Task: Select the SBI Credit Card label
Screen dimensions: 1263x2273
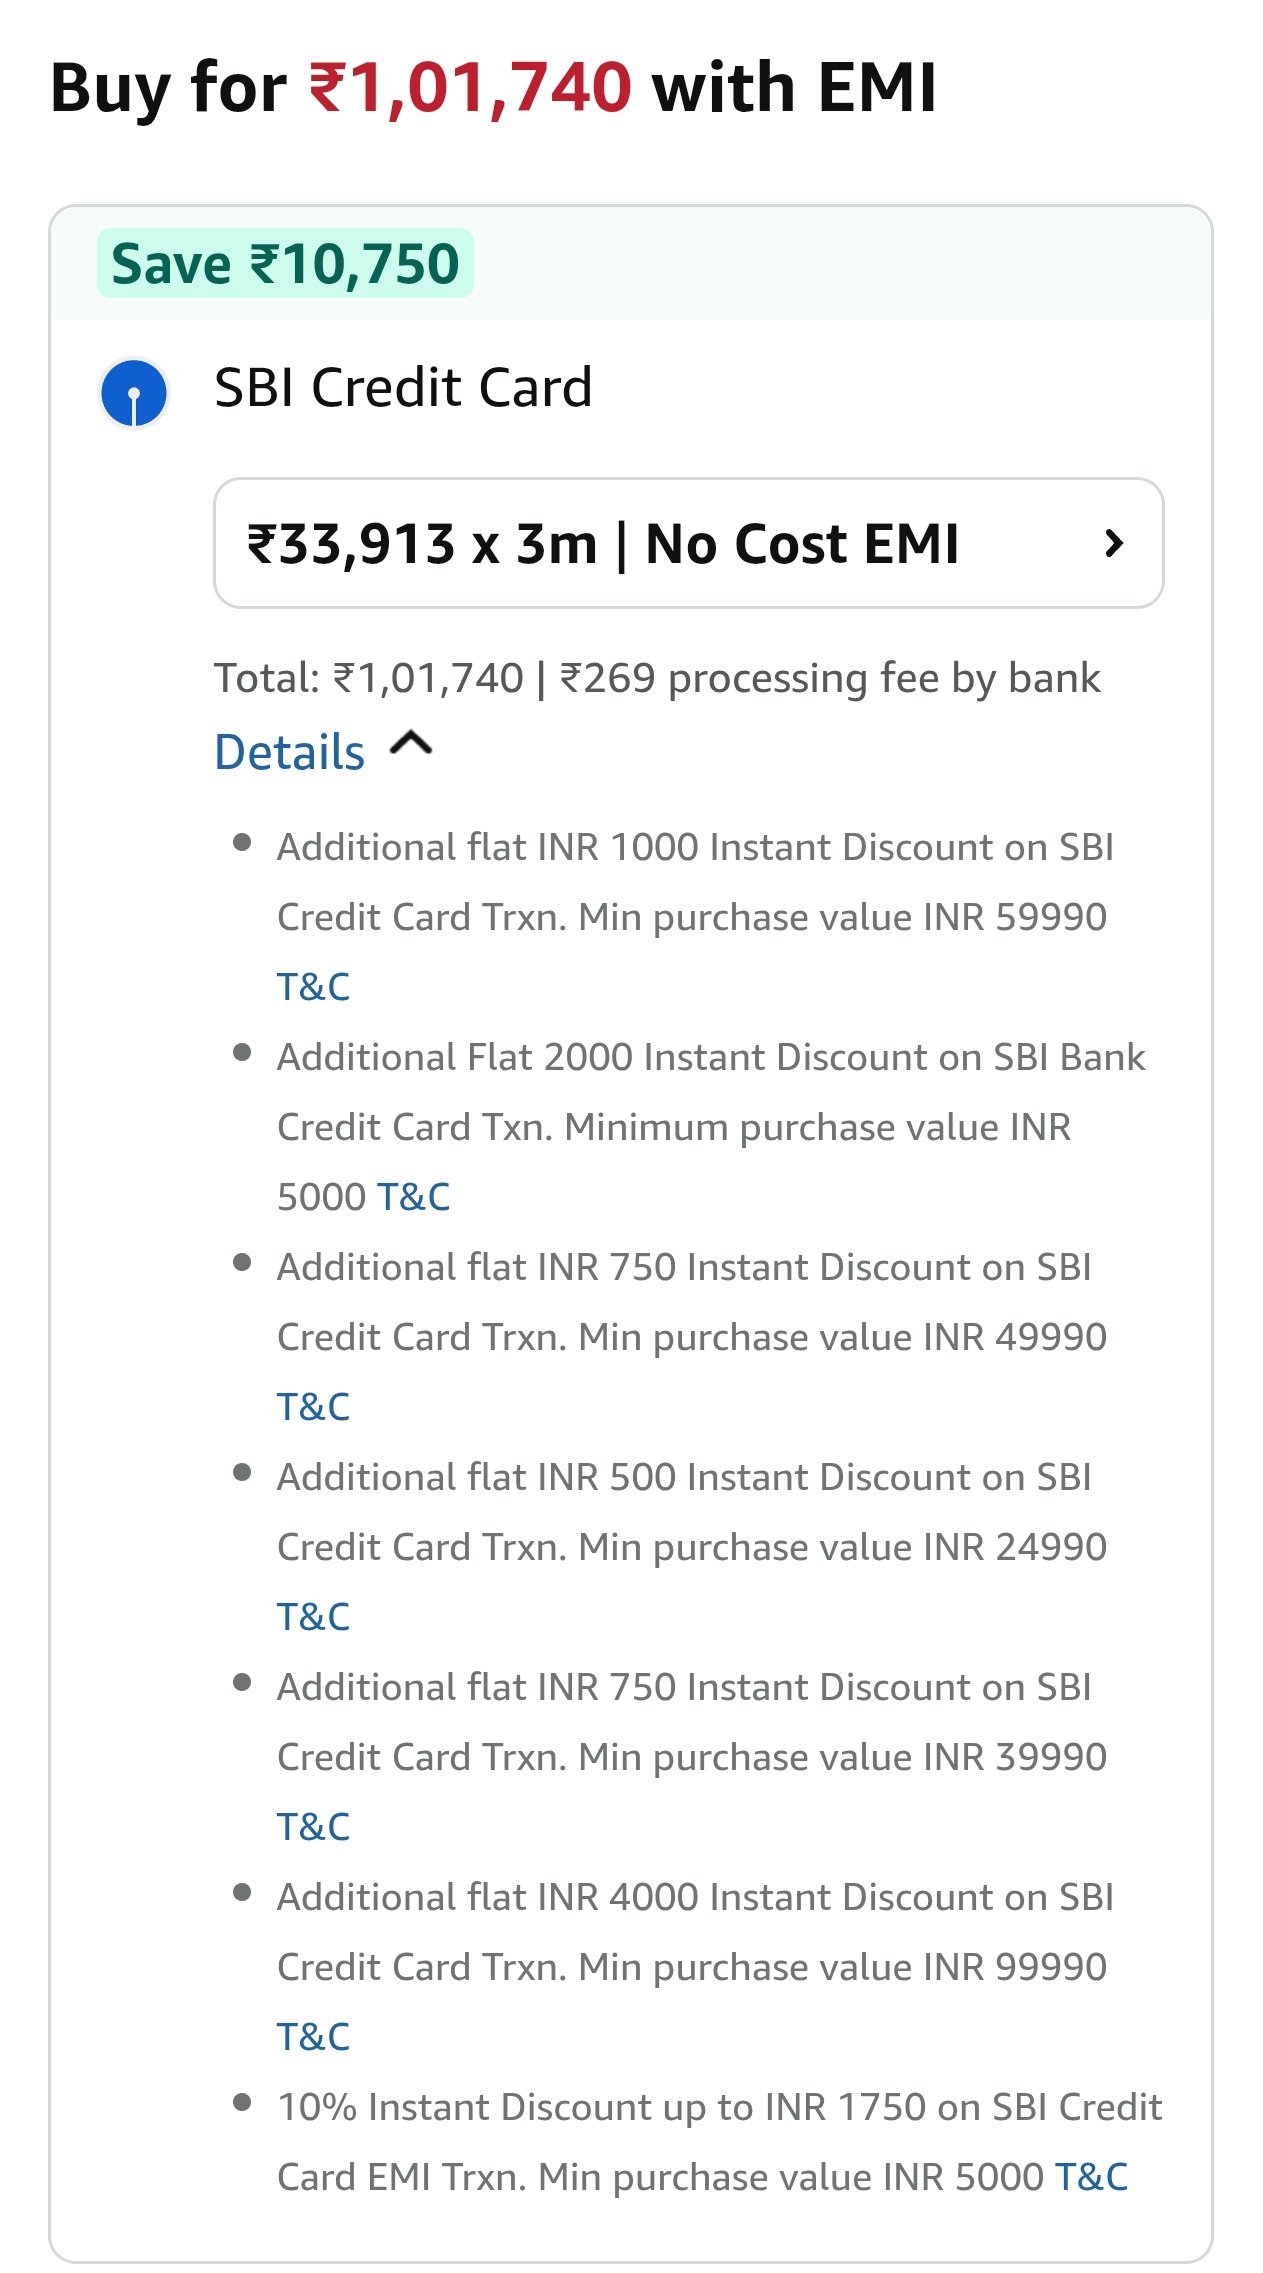Action: [x=403, y=387]
